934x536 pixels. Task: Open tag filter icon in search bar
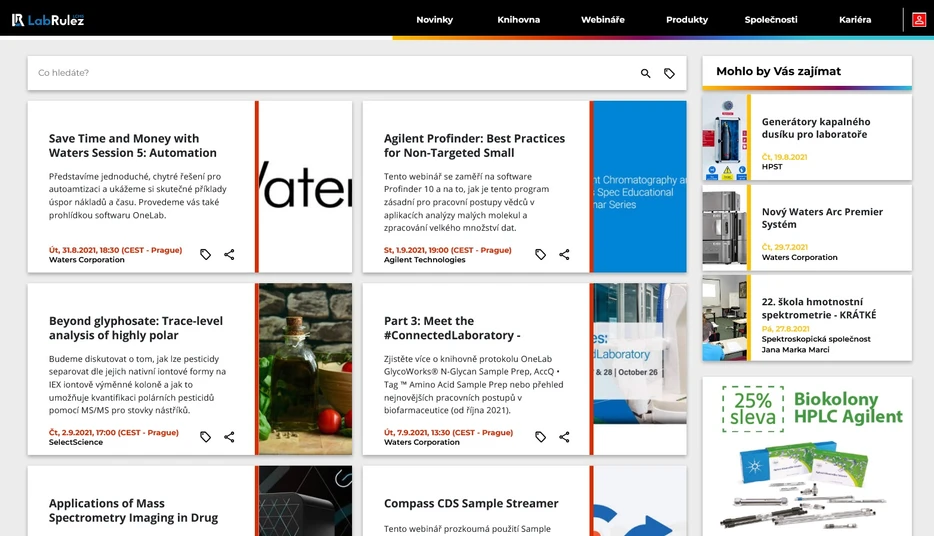[x=670, y=73]
